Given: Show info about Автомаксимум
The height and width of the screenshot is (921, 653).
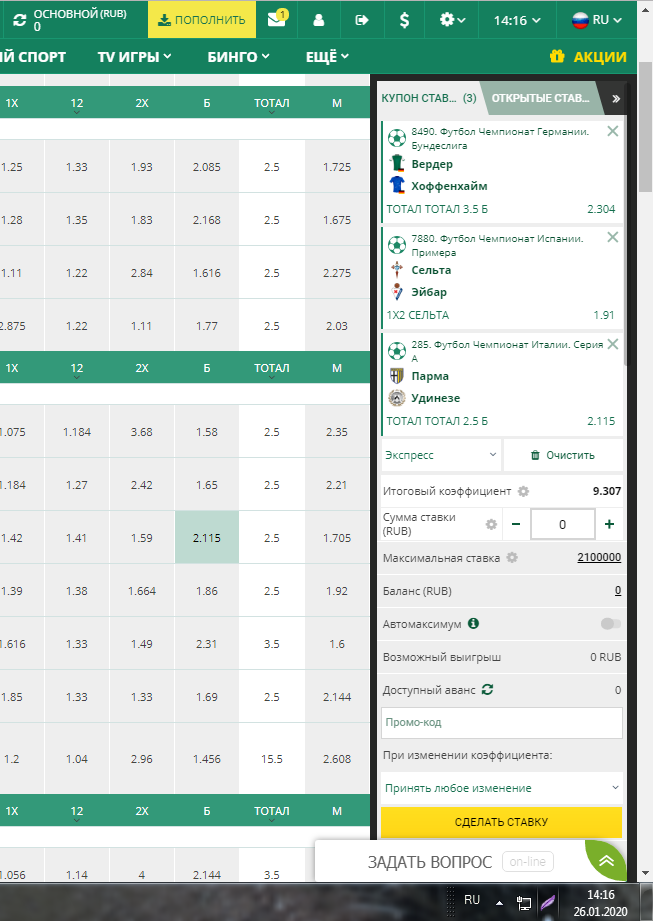Looking at the screenshot, I should [474, 623].
